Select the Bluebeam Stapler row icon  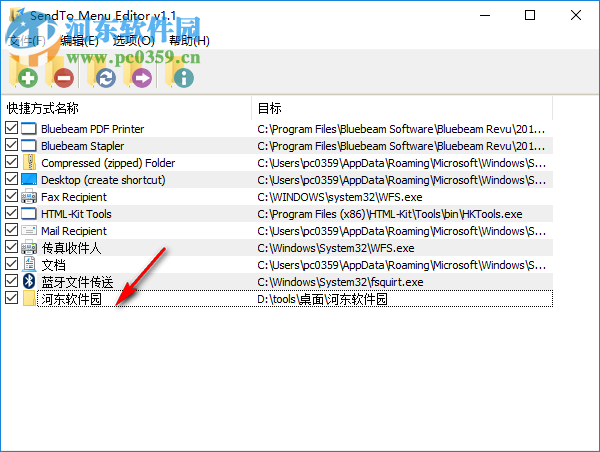point(29,145)
